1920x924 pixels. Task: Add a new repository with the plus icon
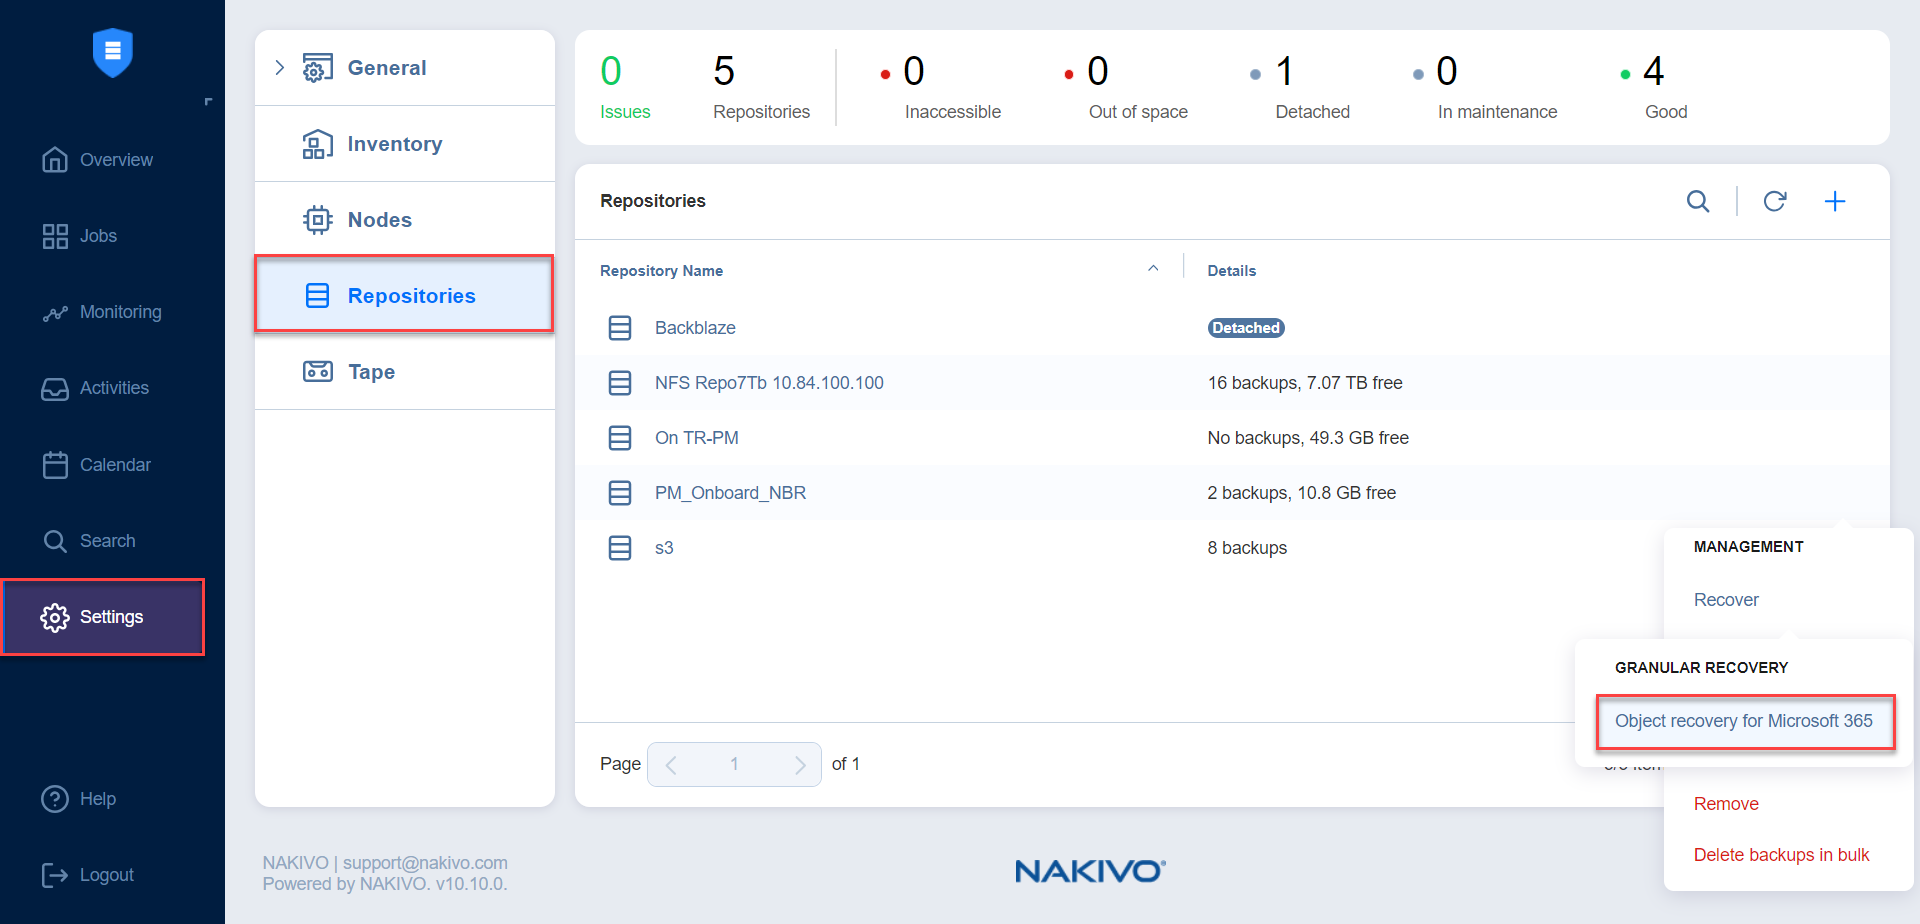click(1835, 201)
